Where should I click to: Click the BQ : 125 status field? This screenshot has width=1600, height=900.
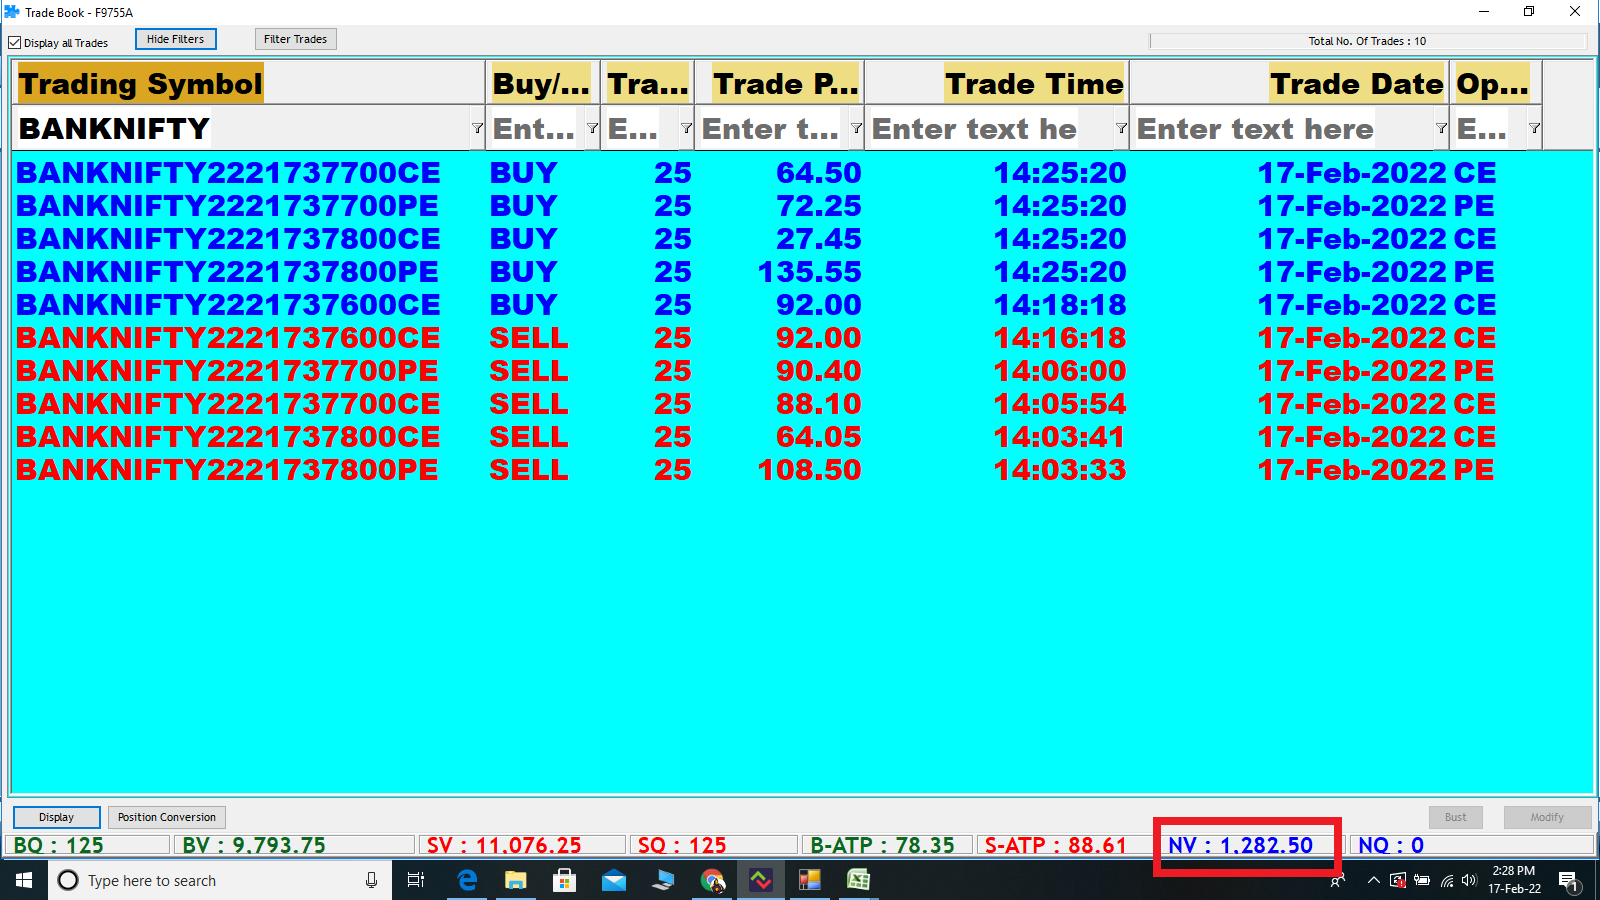[87, 845]
